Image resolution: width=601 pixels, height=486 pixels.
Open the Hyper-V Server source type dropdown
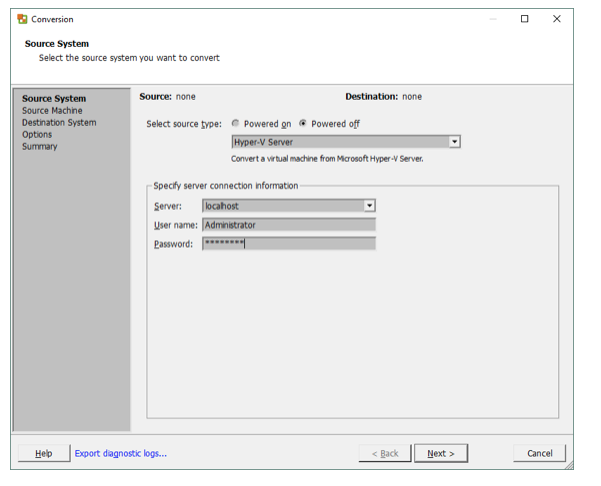(x=455, y=142)
